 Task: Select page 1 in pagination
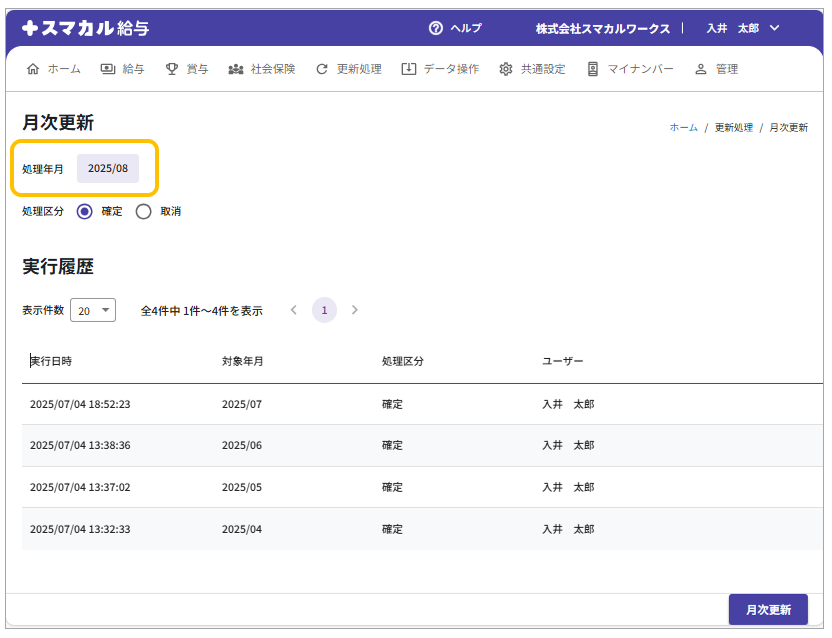[324, 310]
